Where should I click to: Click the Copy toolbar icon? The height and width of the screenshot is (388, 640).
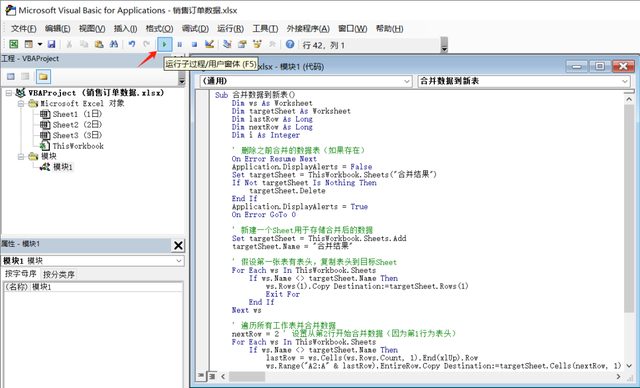point(84,44)
